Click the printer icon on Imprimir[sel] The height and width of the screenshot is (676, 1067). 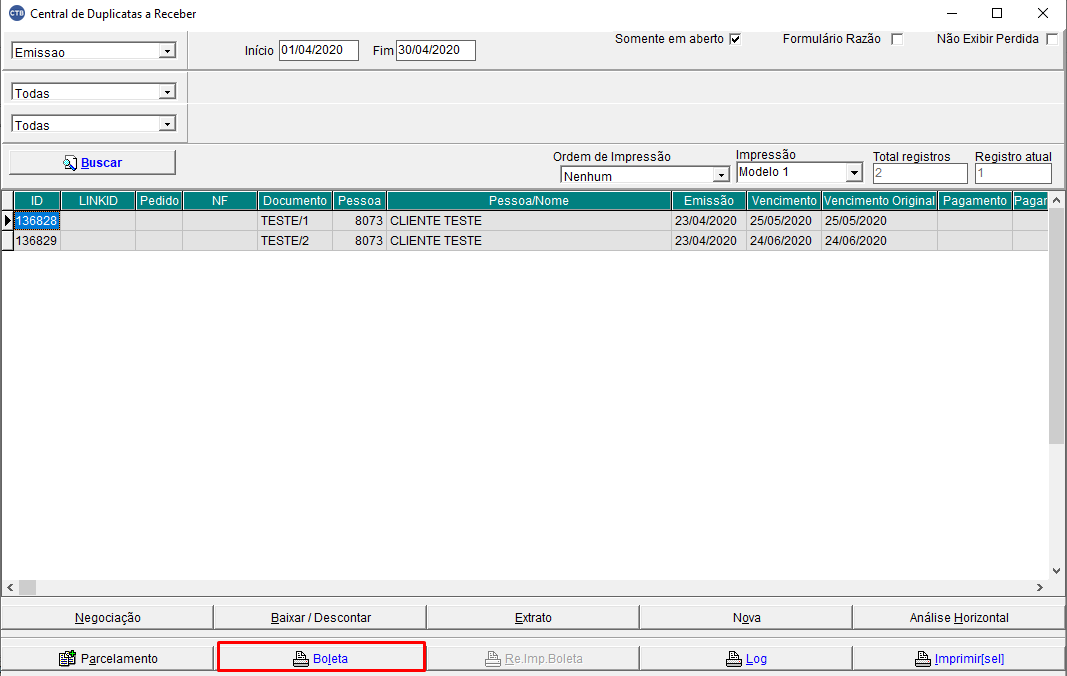coord(923,659)
